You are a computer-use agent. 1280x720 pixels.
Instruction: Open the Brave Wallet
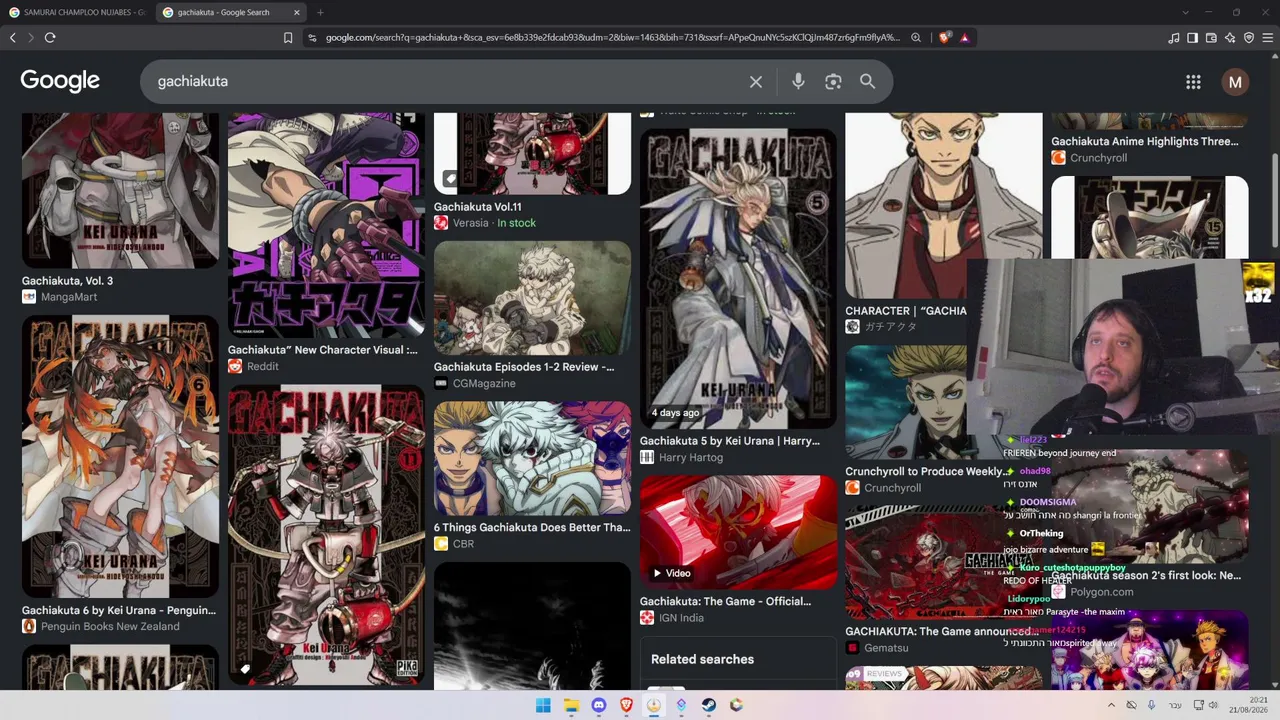click(x=1211, y=38)
